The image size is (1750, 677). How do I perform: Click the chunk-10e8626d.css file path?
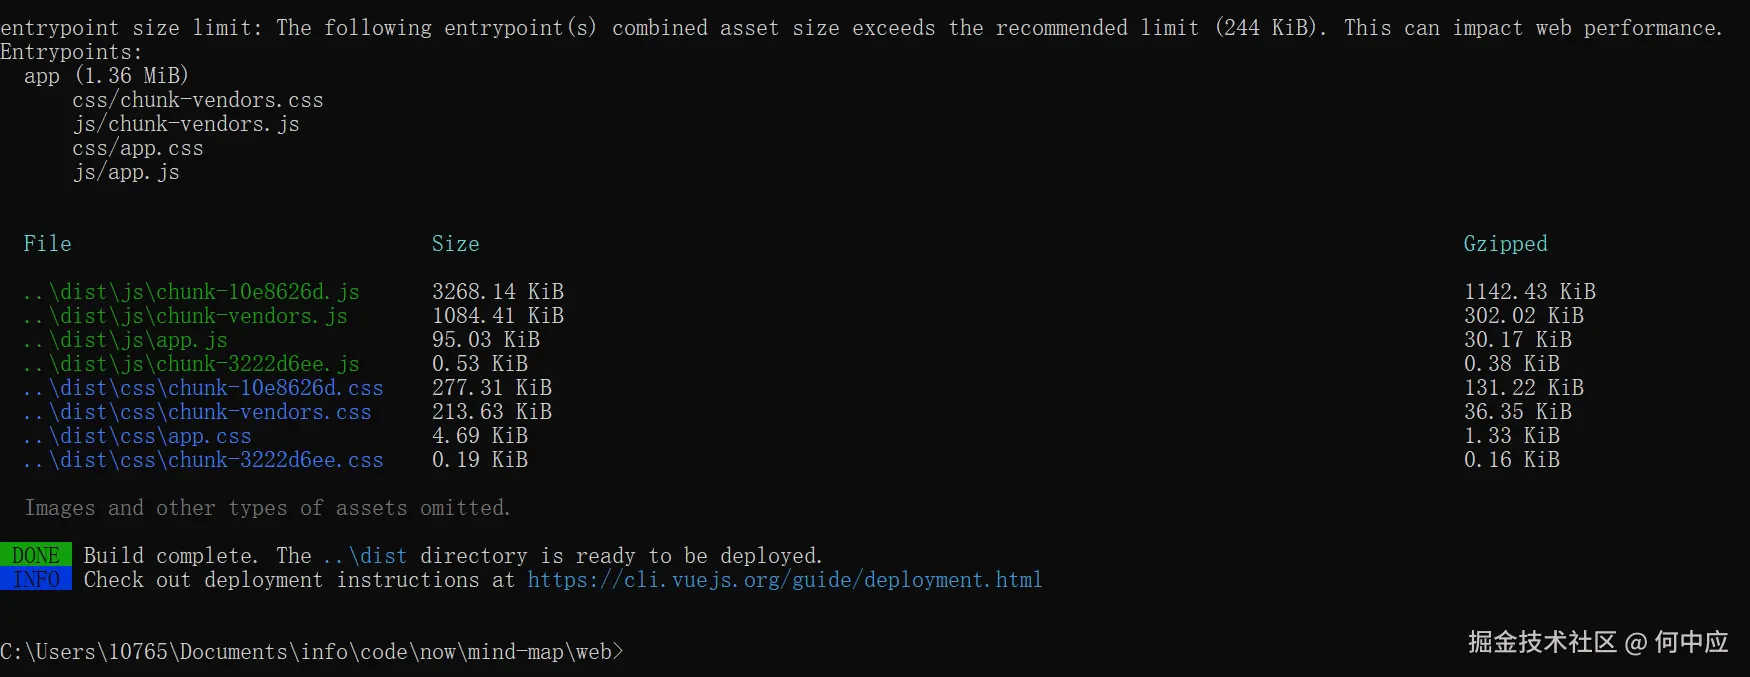tap(203, 388)
